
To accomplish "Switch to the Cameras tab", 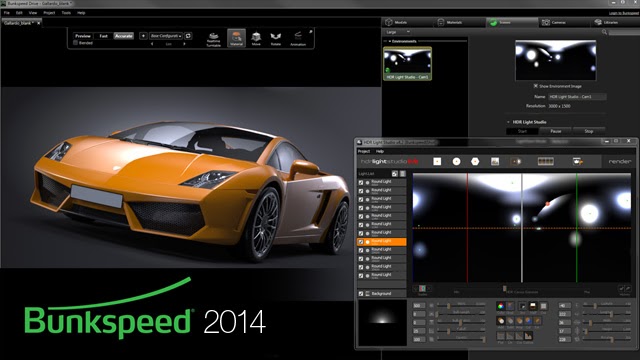I will pyautogui.click(x=554, y=22).
